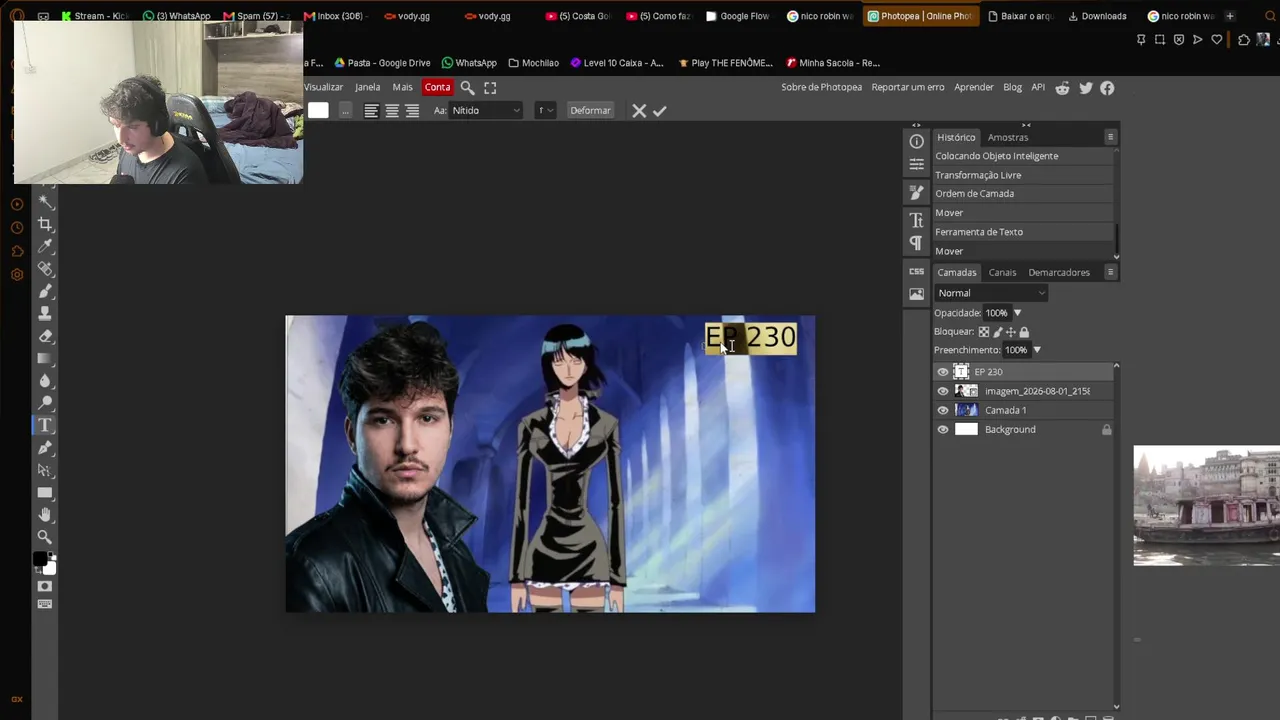Select the Rectangle shape tool
Image resolution: width=1280 pixels, height=720 pixels.
pos(45,493)
